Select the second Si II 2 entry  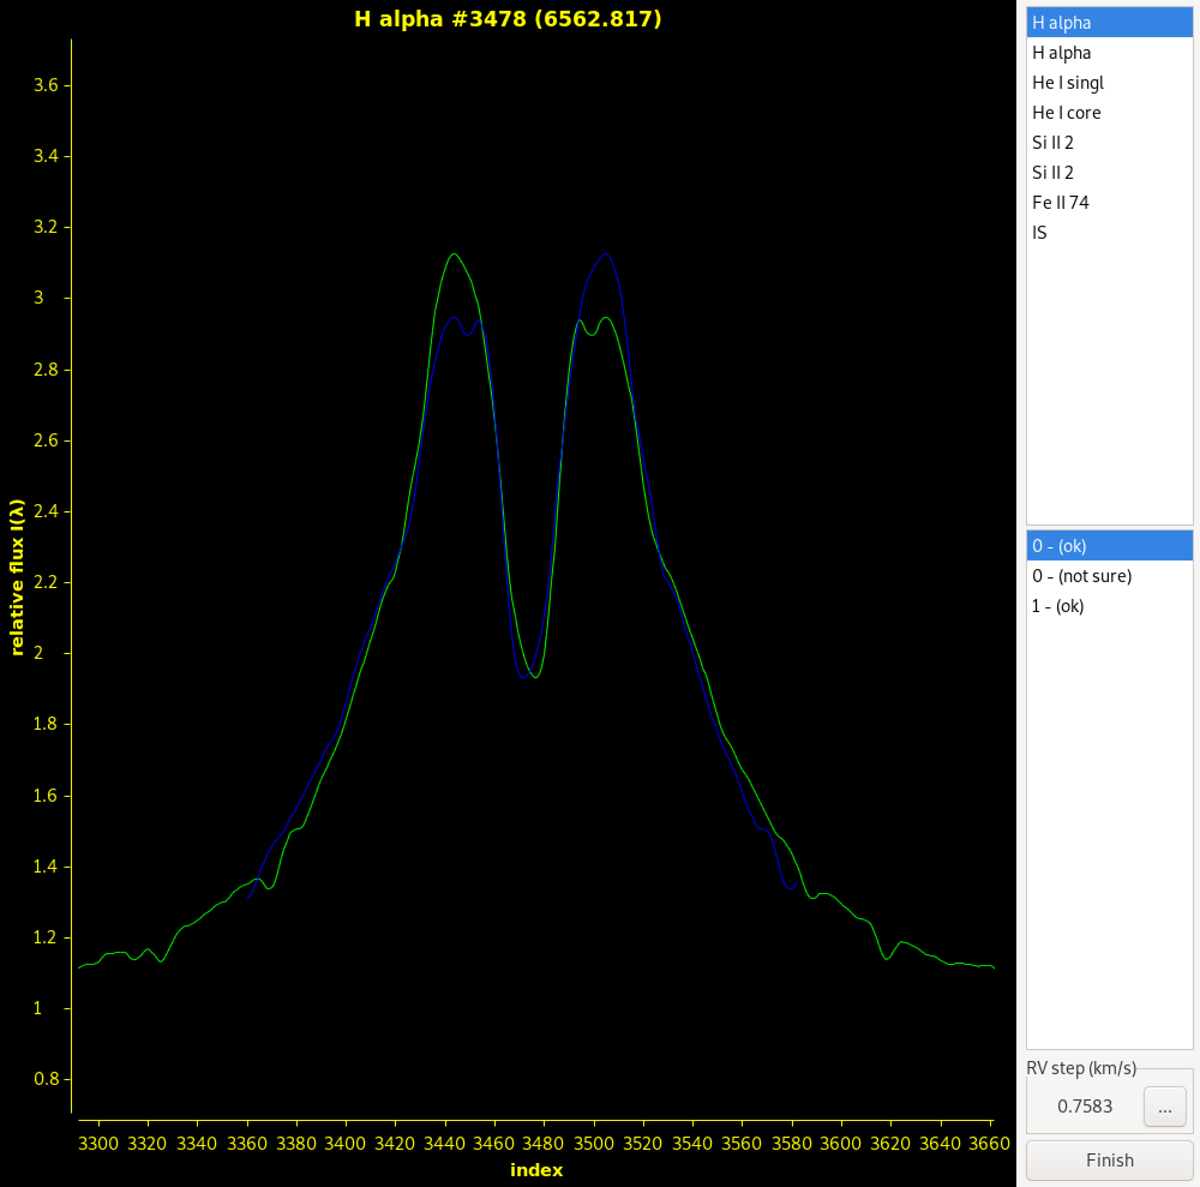[1052, 173]
